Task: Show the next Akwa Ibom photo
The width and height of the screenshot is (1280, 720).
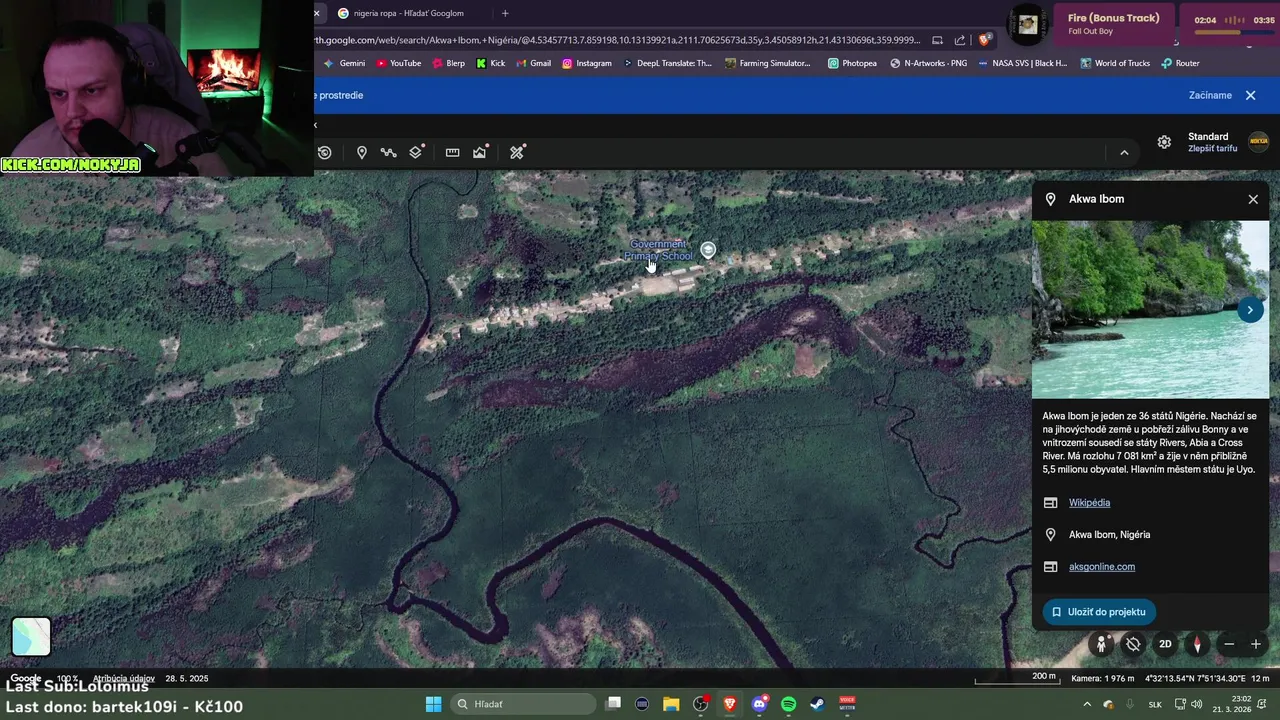Action: click(x=1250, y=310)
